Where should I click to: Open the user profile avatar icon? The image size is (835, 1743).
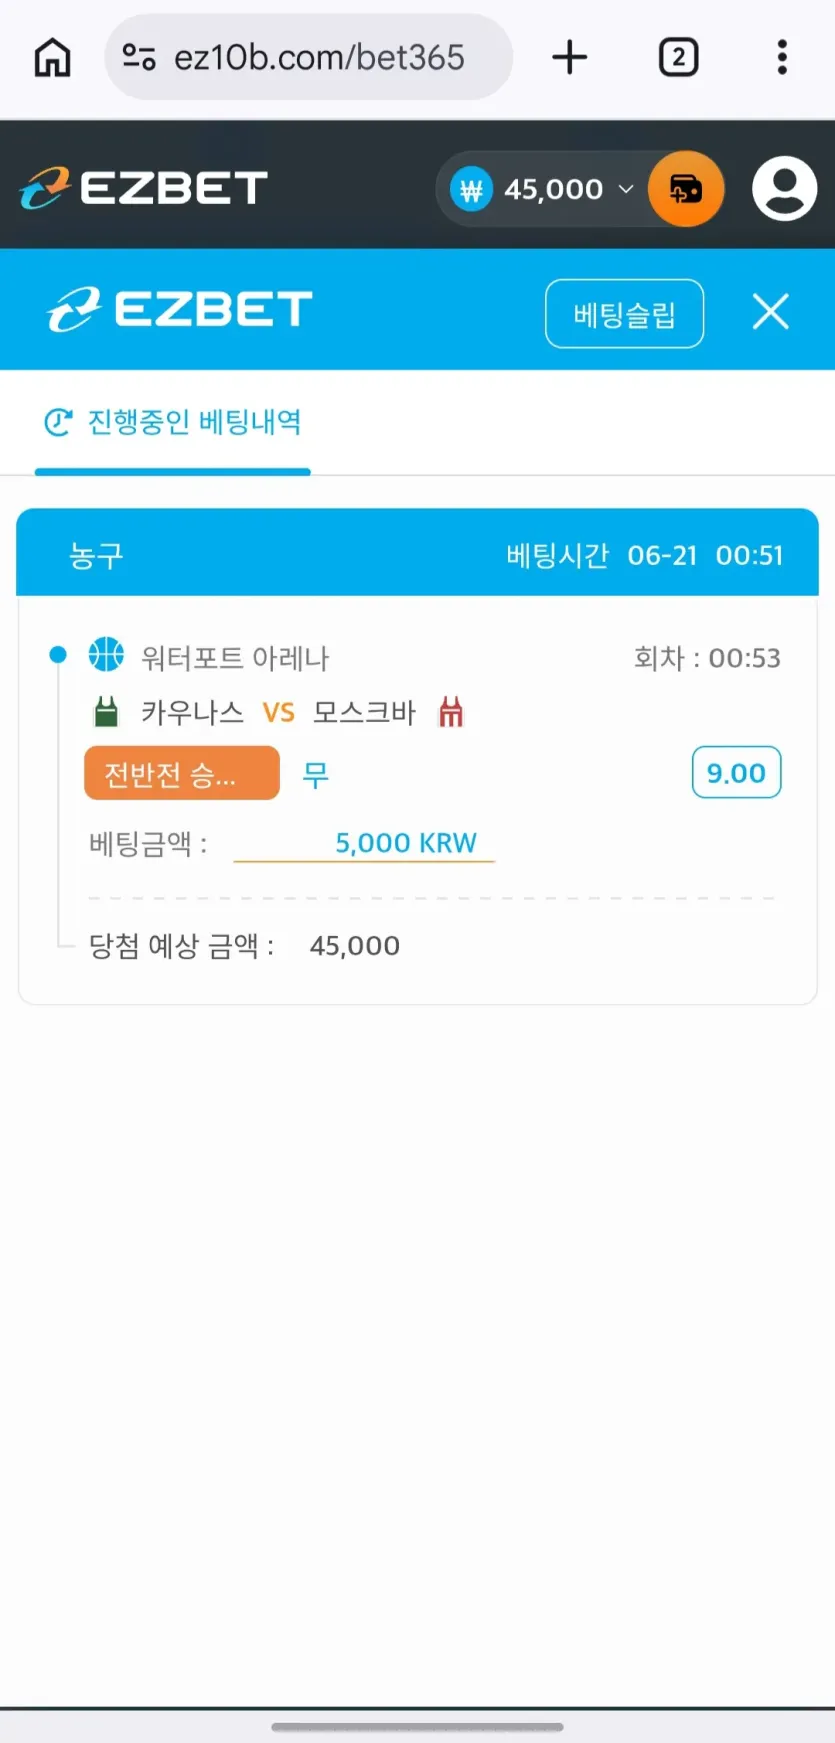click(784, 188)
